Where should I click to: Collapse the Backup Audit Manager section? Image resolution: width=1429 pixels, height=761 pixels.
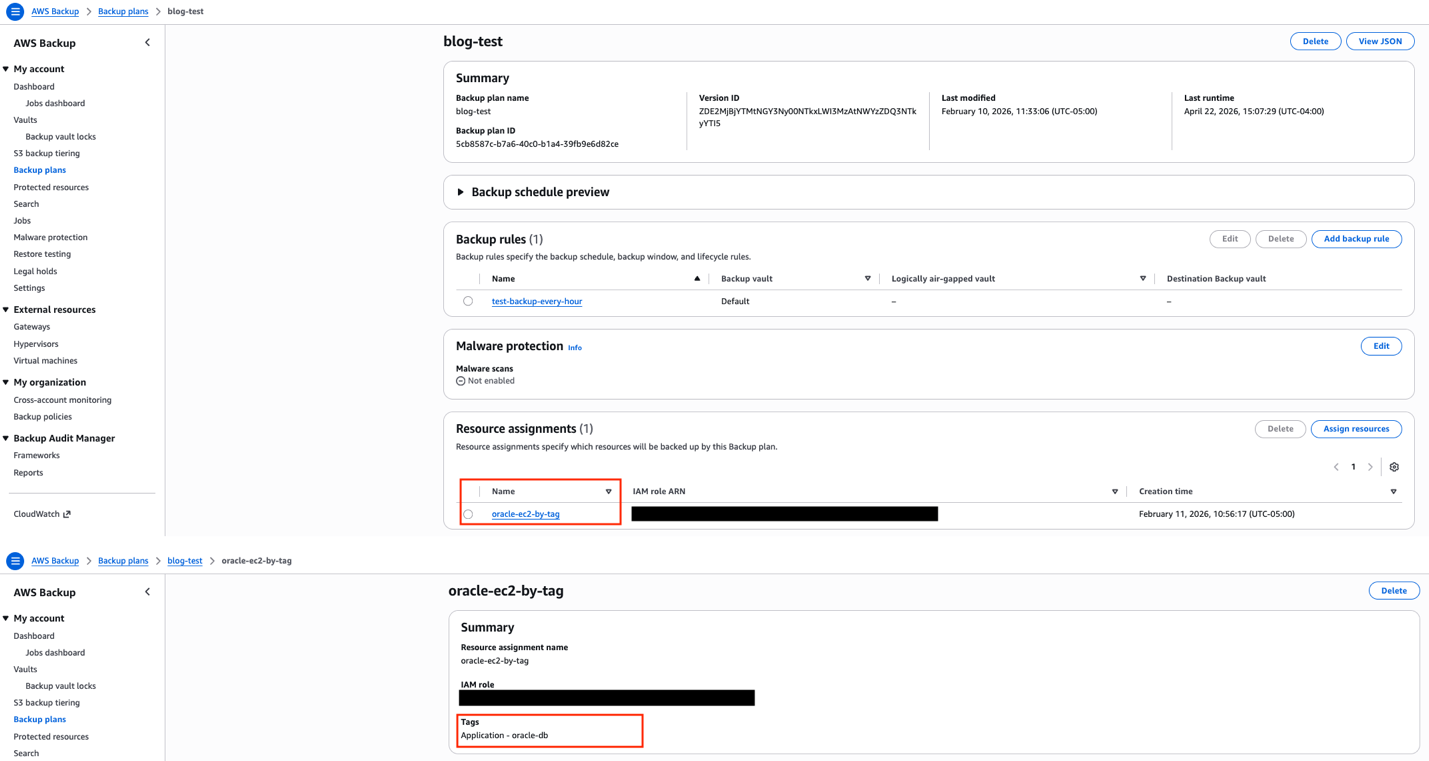tap(6, 438)
